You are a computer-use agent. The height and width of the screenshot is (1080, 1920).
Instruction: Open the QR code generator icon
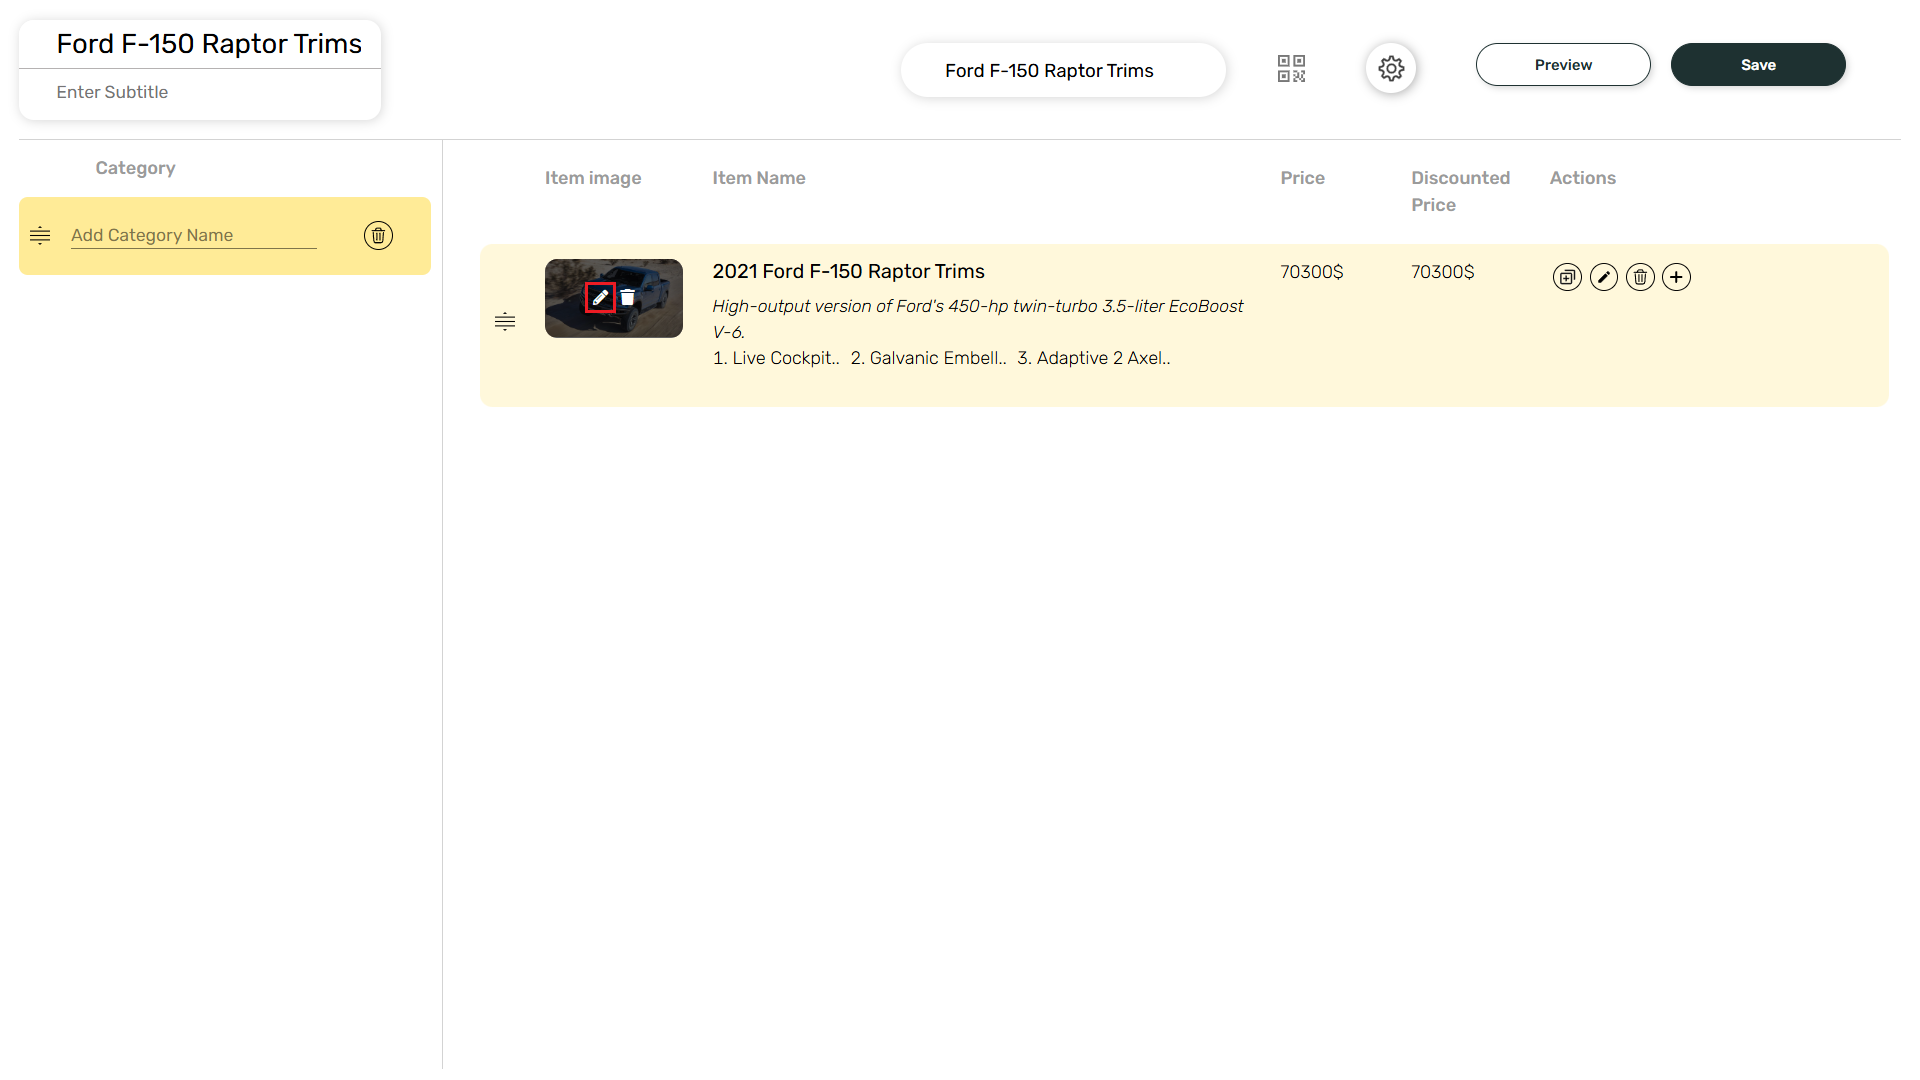pyautogui.click(x=1291, y=68)
